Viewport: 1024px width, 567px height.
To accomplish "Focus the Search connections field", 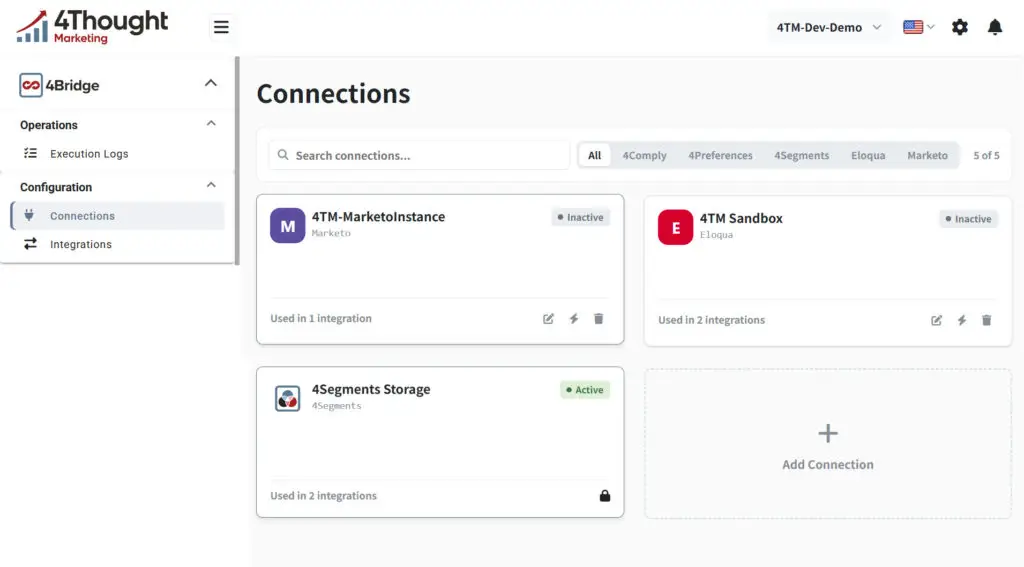I will point(419,155).
